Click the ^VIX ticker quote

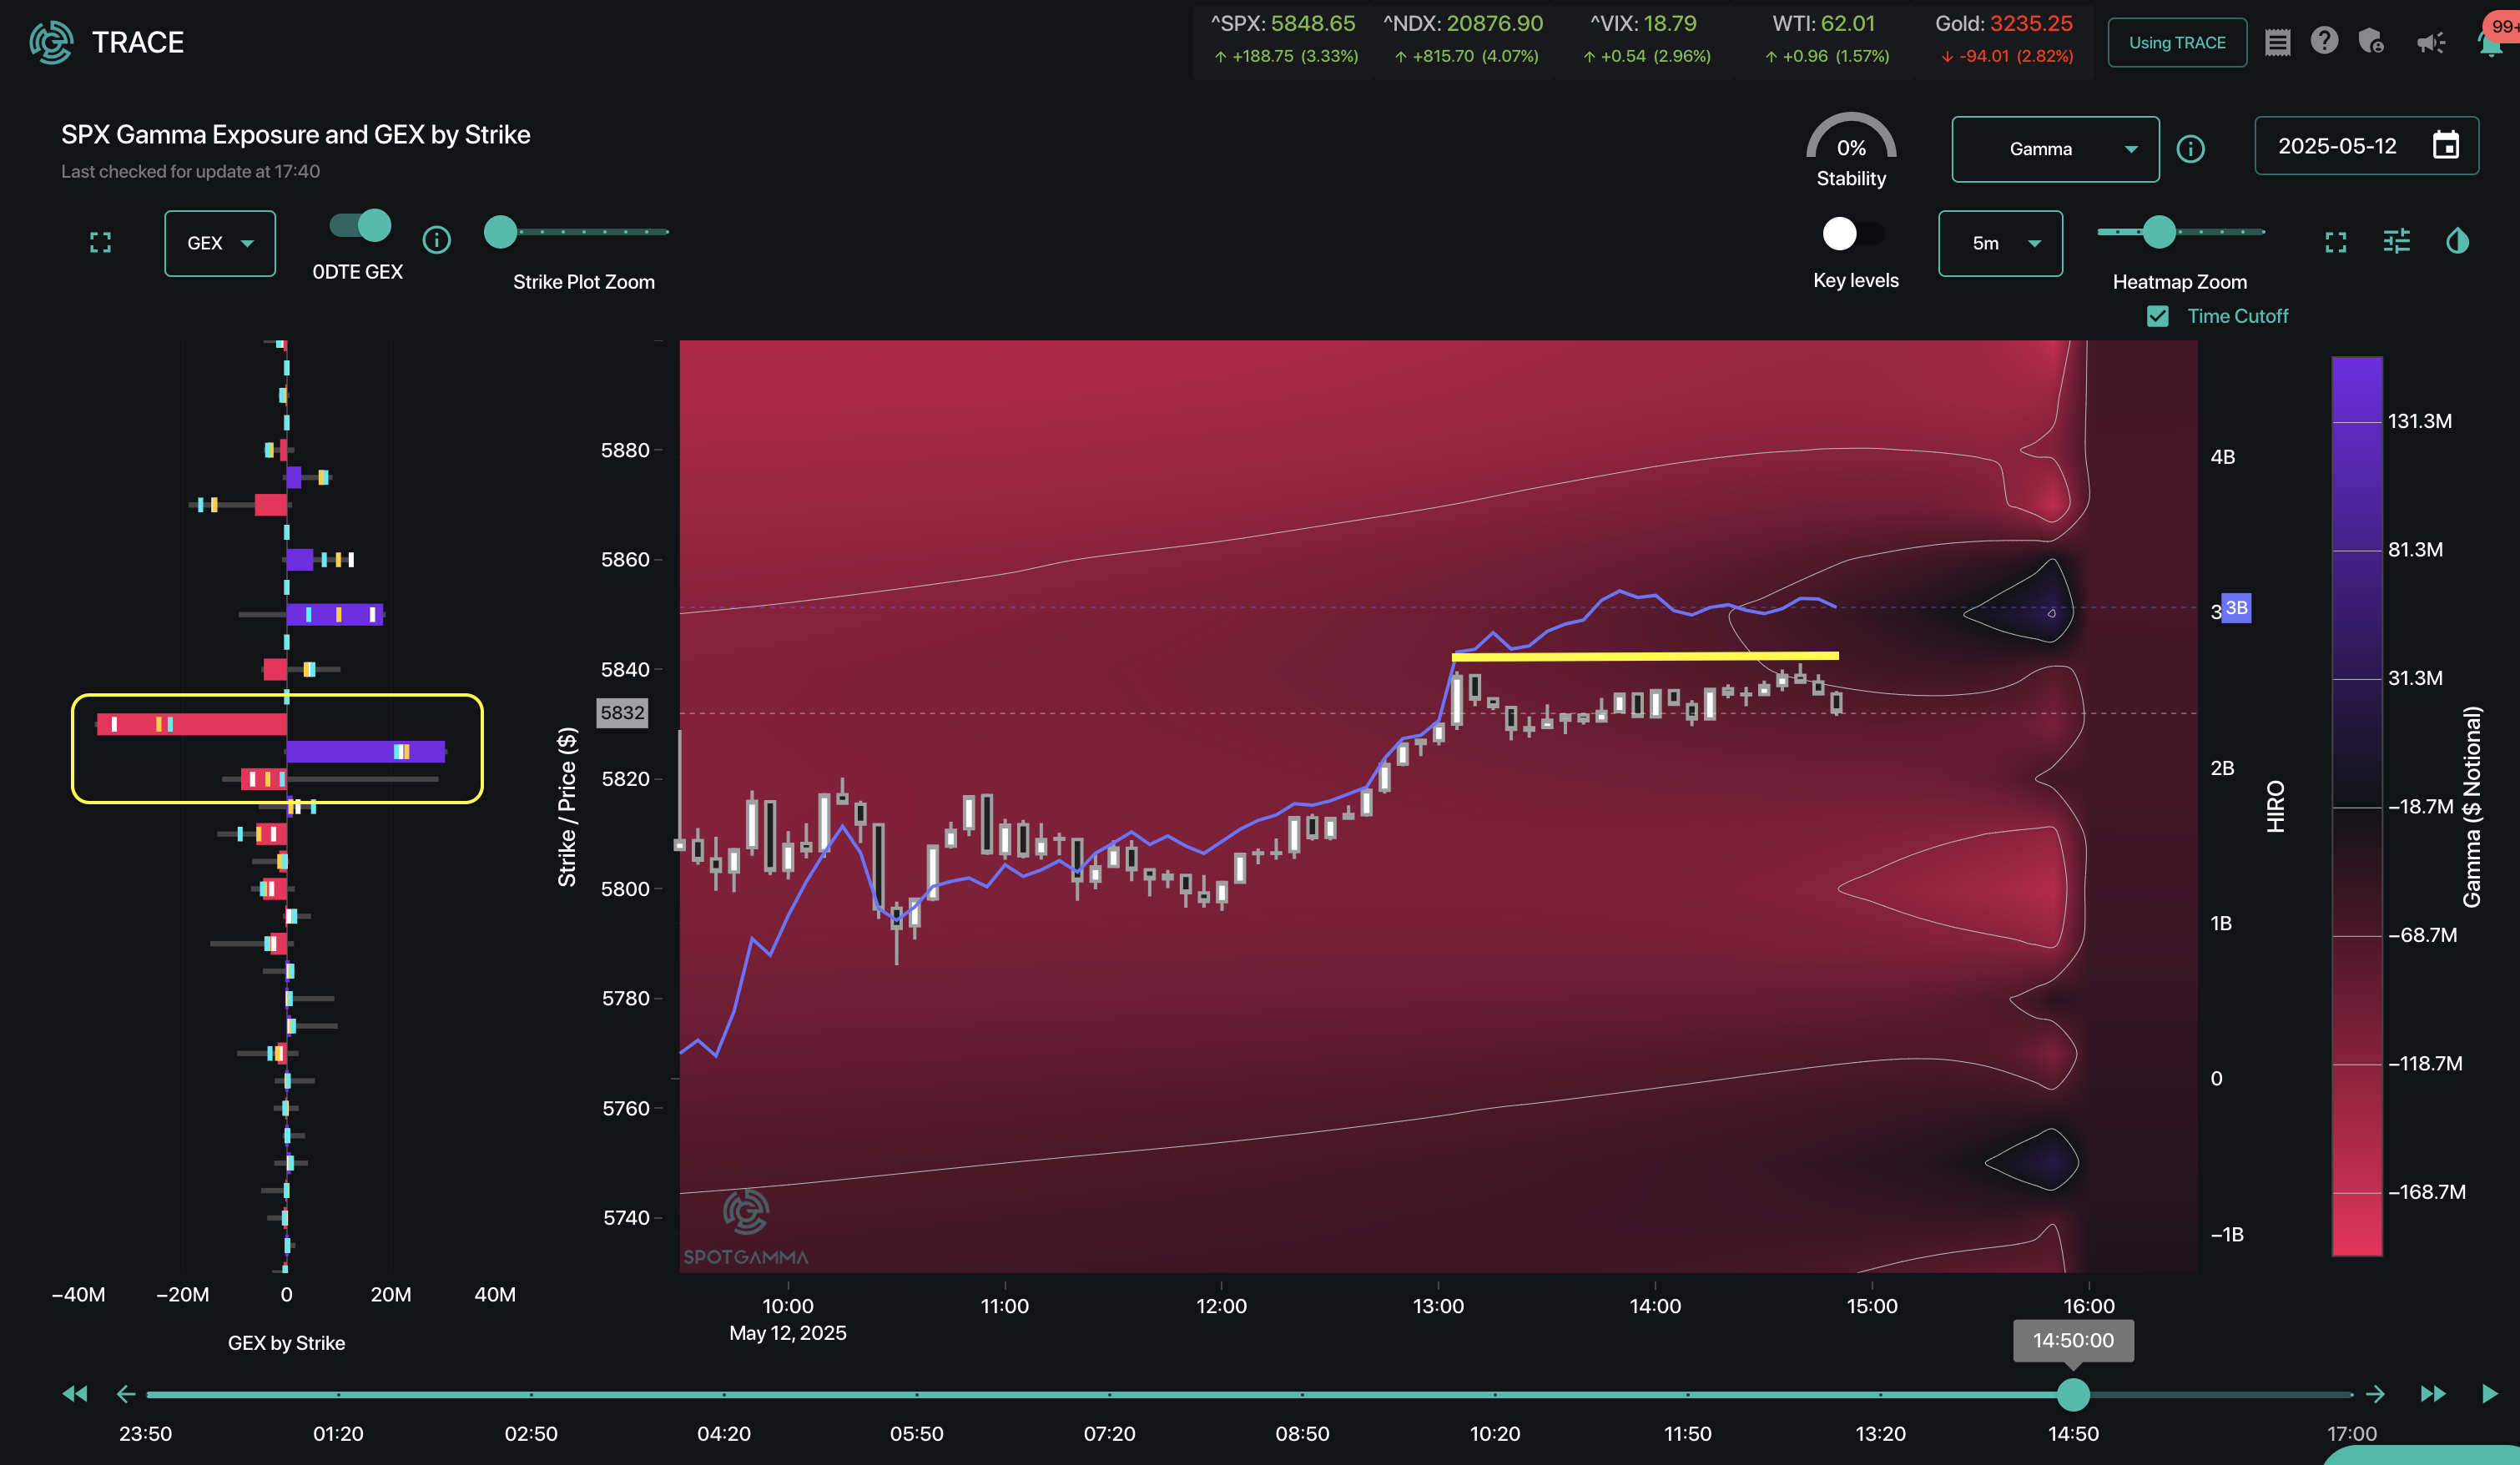pyautogui.click(x=1645, y=38)
